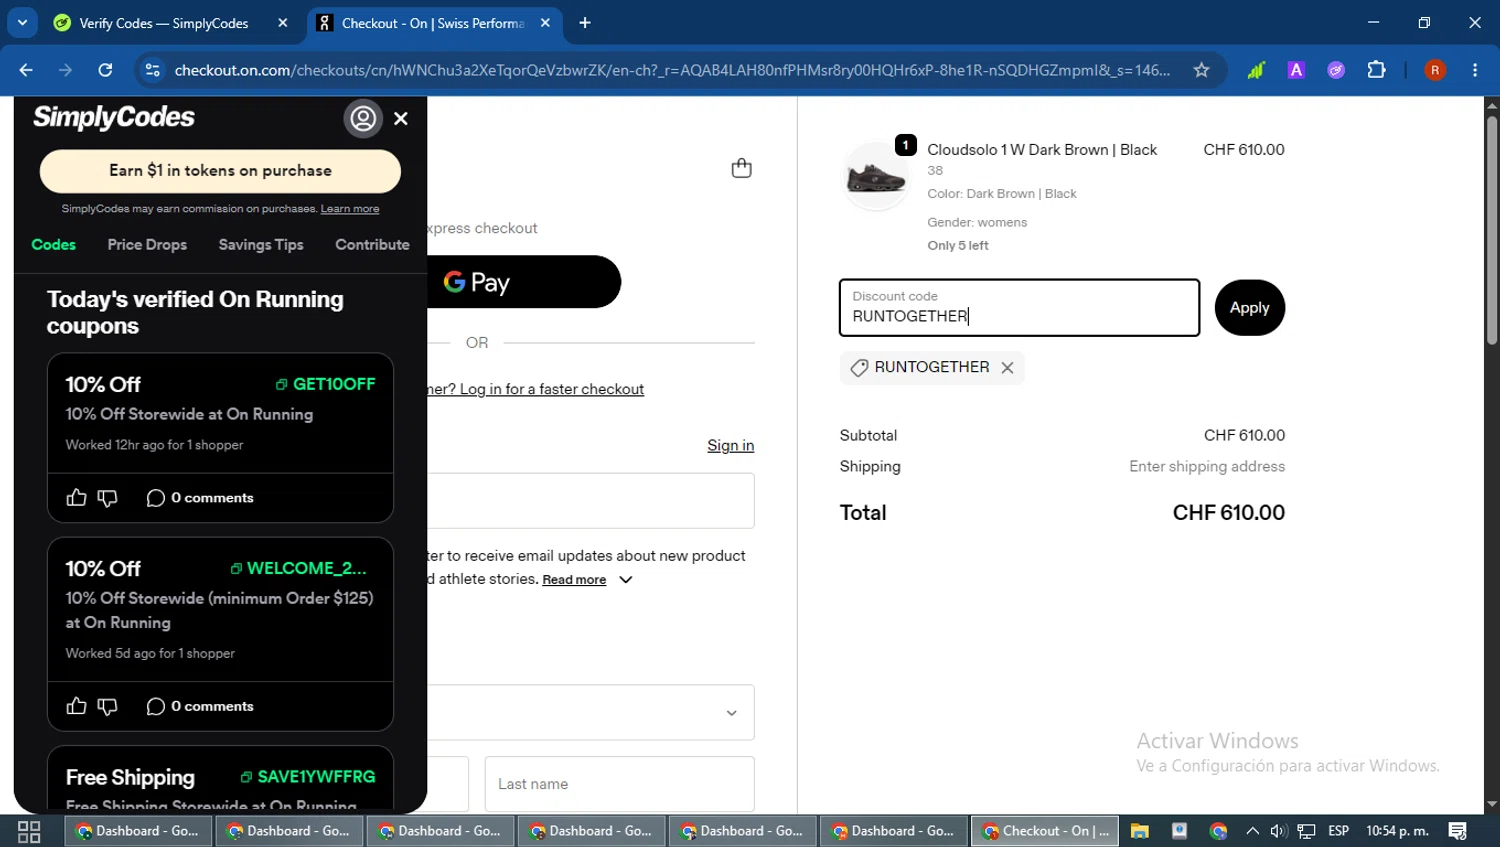This screenshot has height=847, width=1500.
Task: Open the Chrome three-dot menu
Action: (1475, 70)
